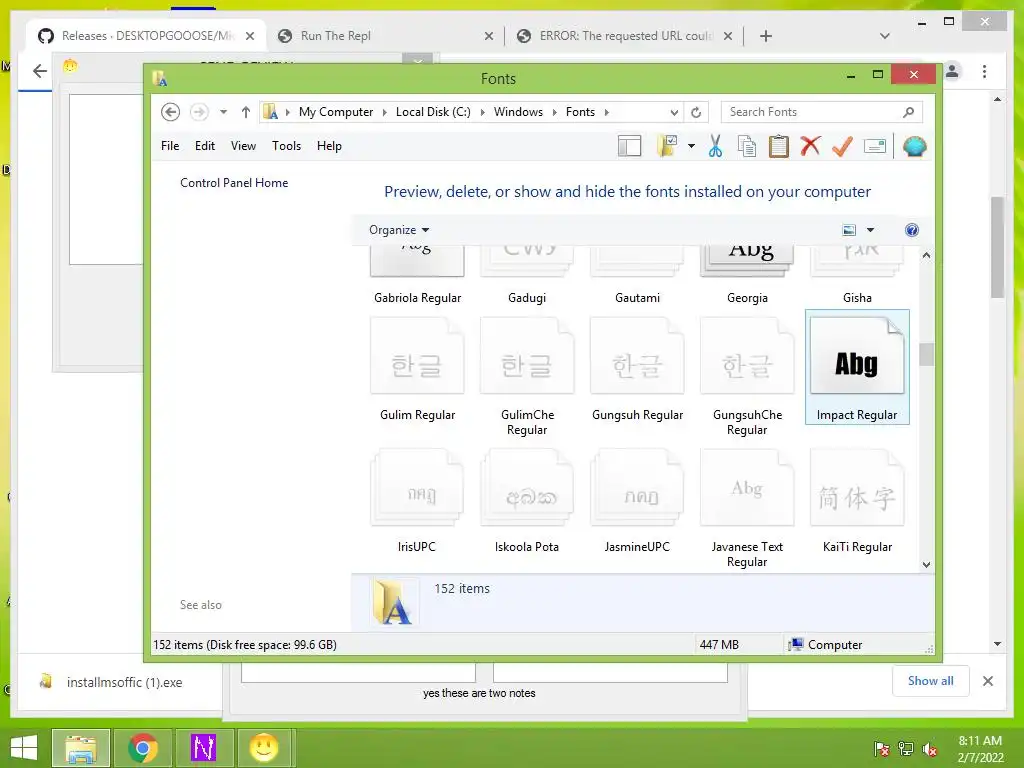Click the clock showing 8:11 AM
This screenshot has height=768, width=1024.
click(x=980, y=741)
